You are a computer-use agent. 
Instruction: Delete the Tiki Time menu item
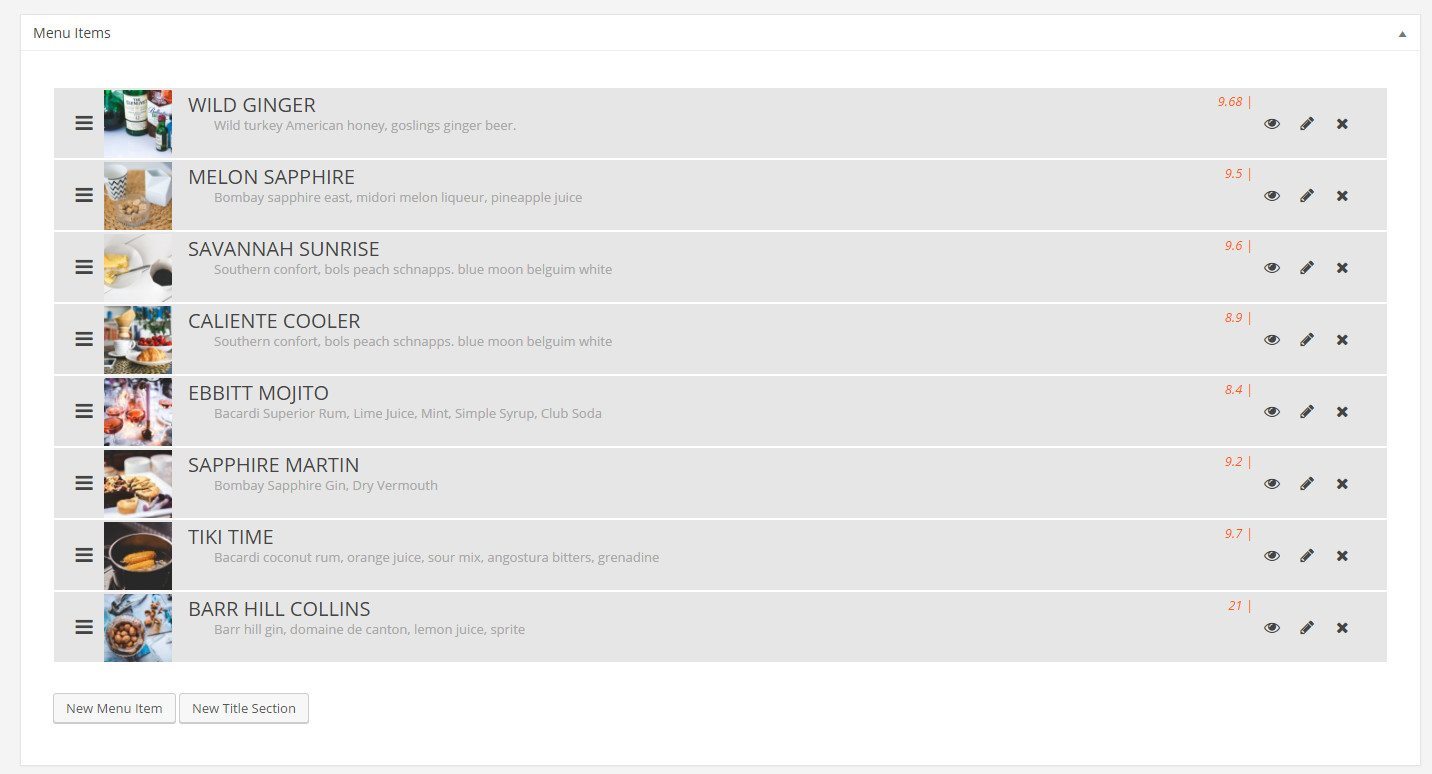pyautogui.click(x=1342, y=556)
